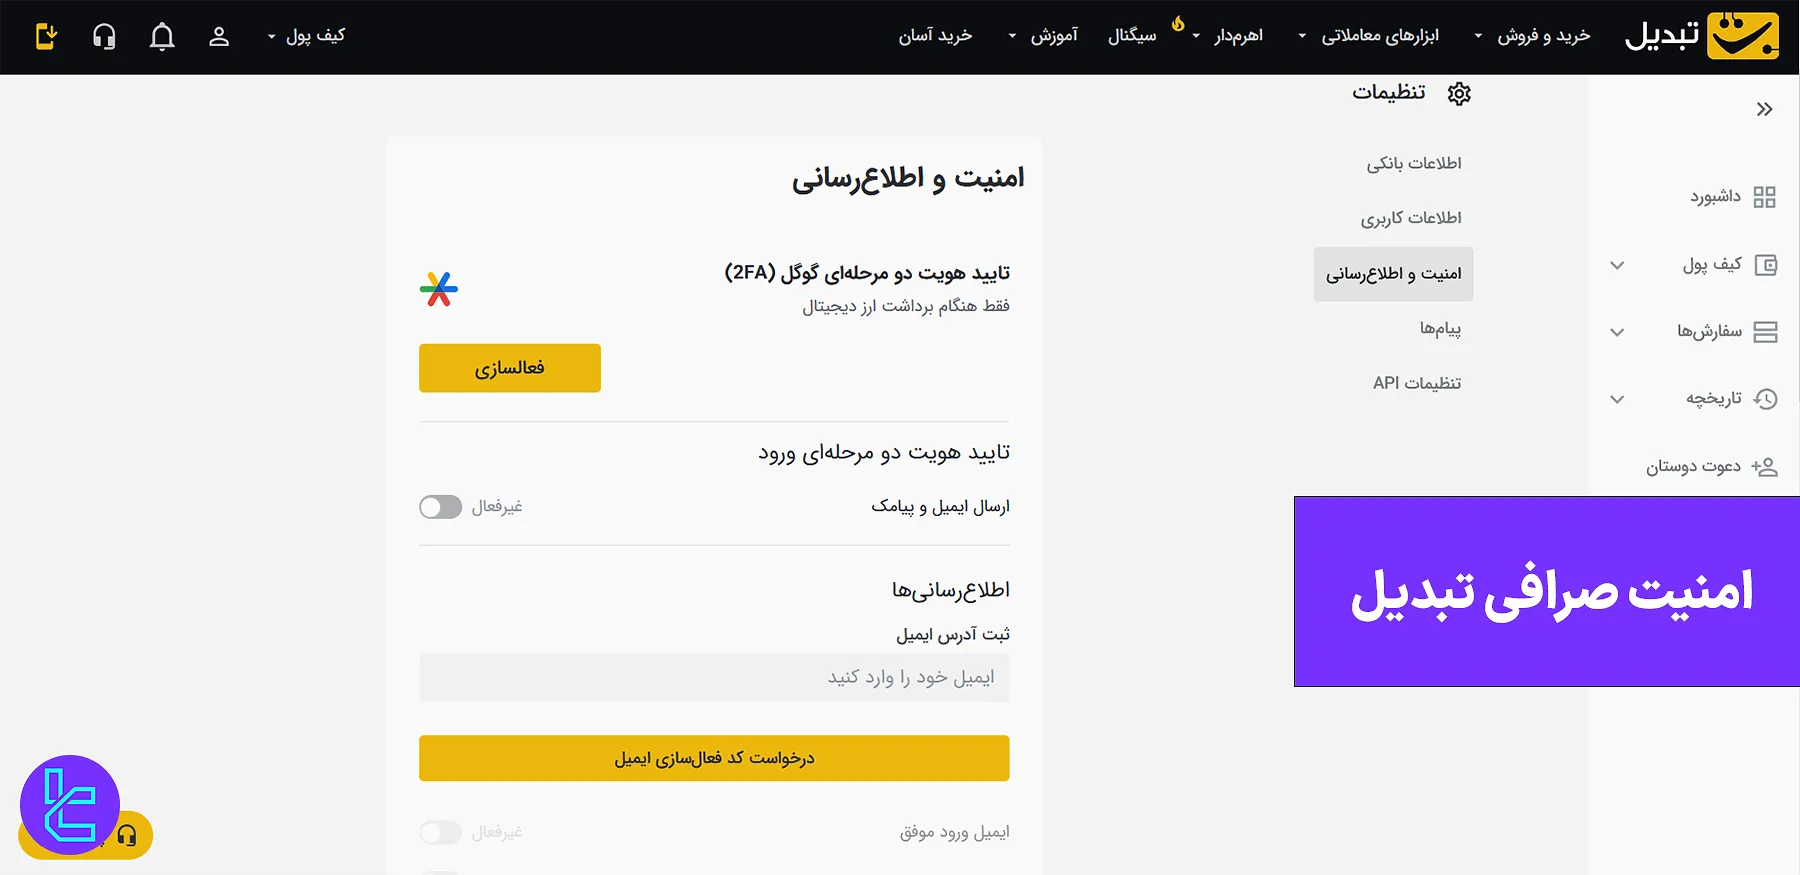Collapse the sidebar with double-arrow icon

(x=1764, y=109)
